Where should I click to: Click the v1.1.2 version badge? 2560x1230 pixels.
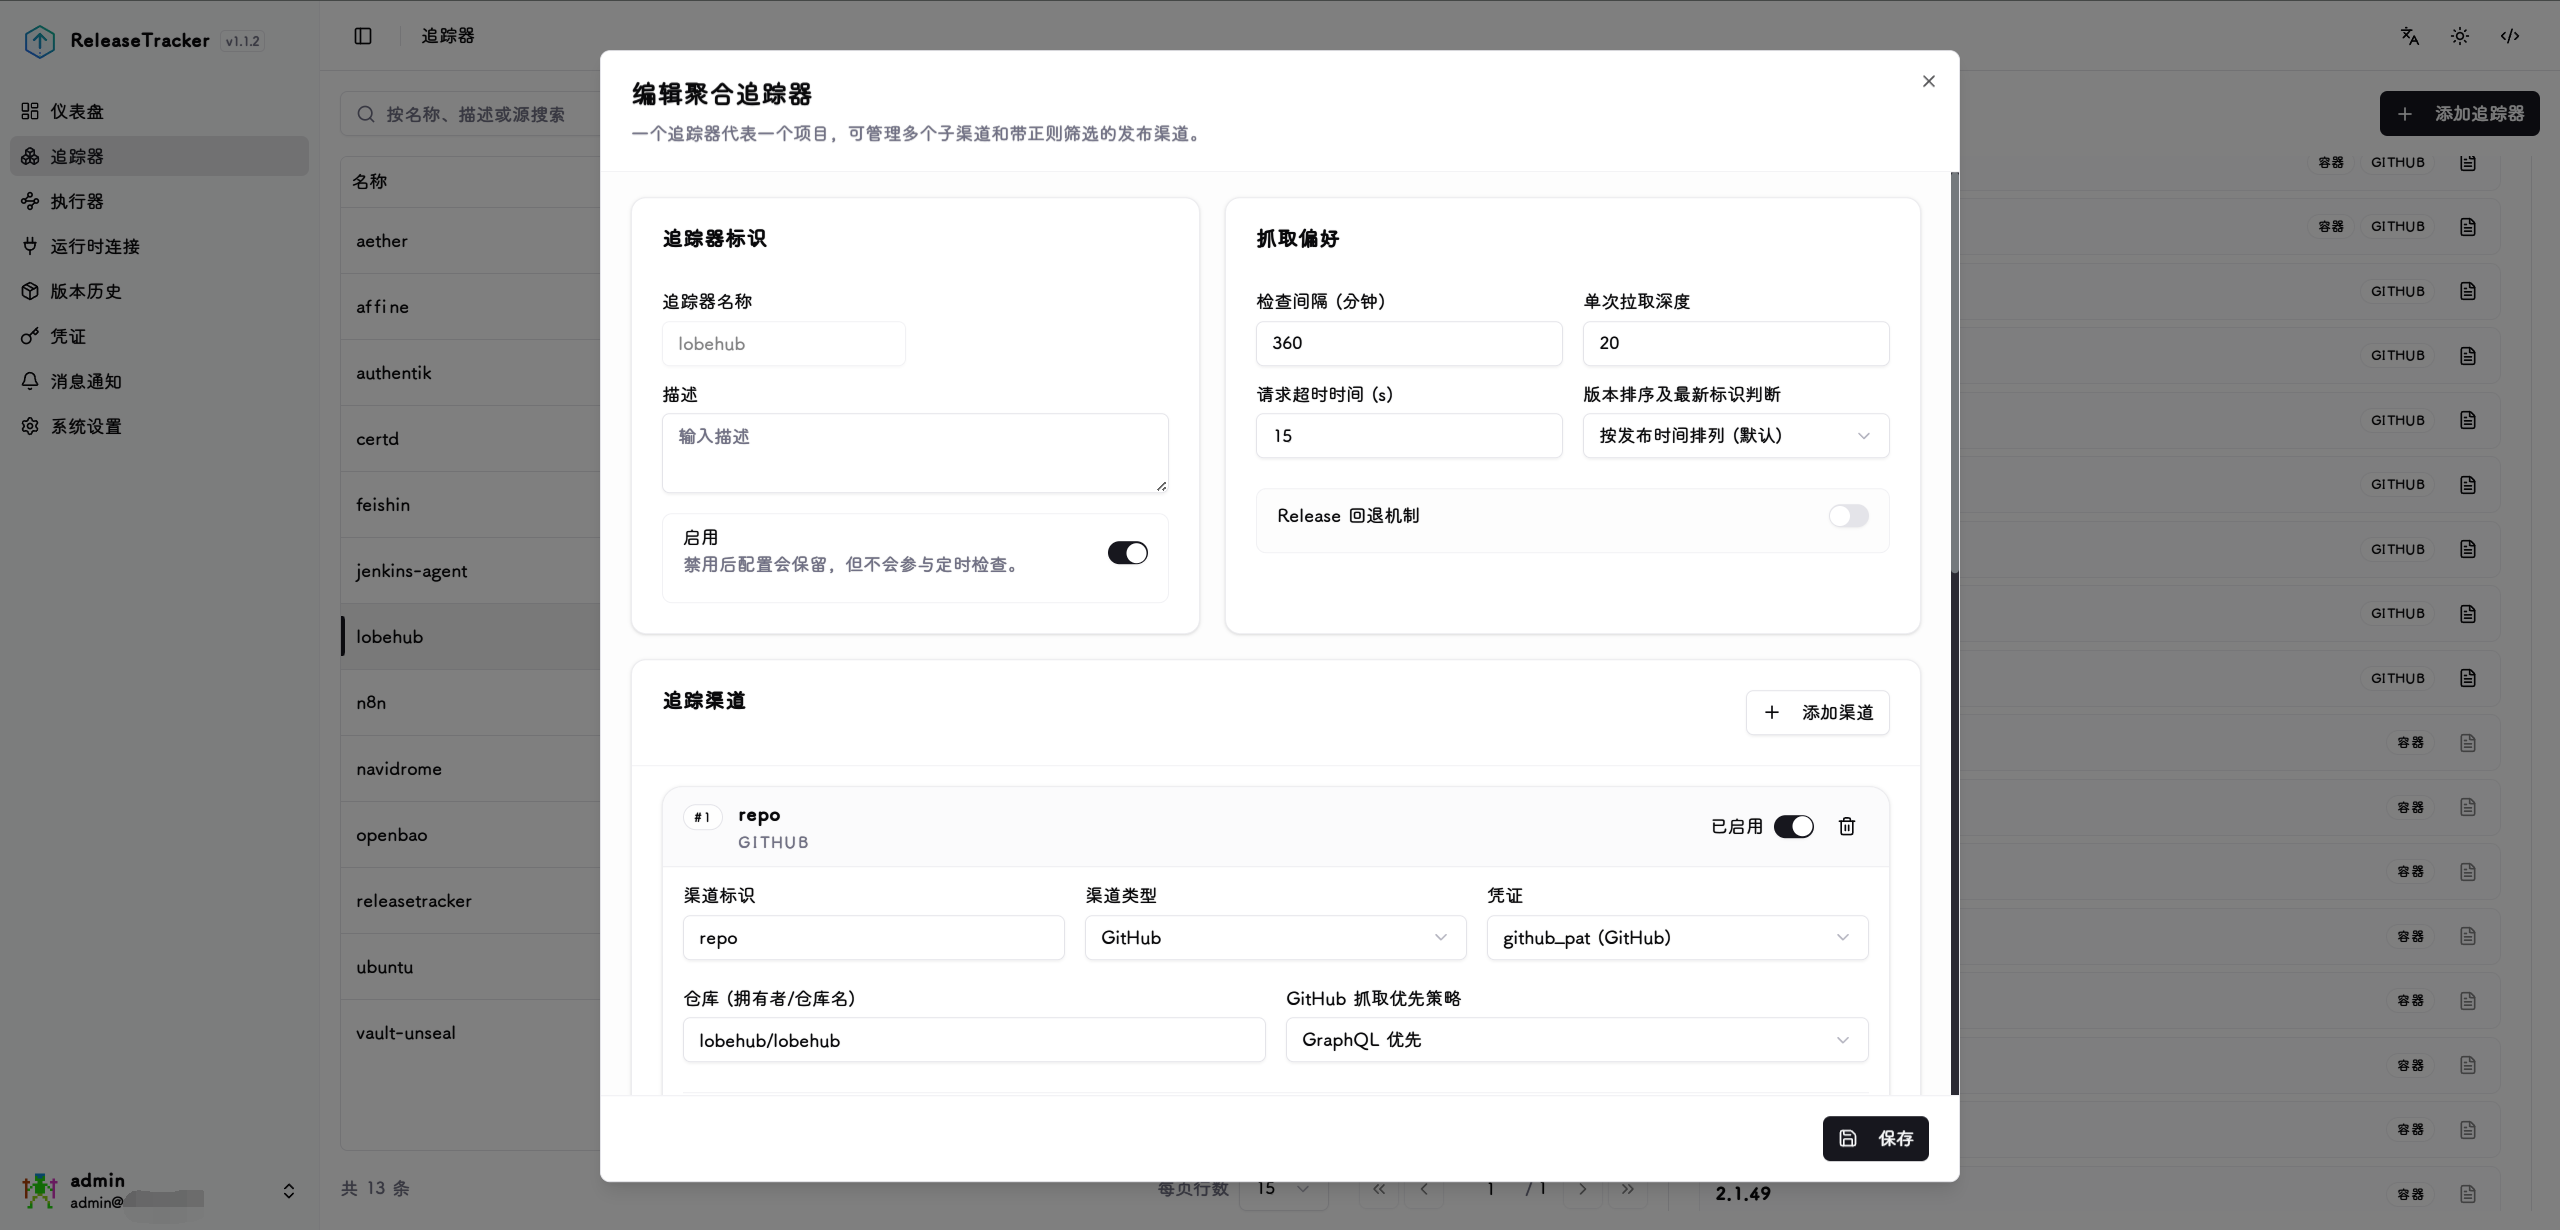click(242, 41)
